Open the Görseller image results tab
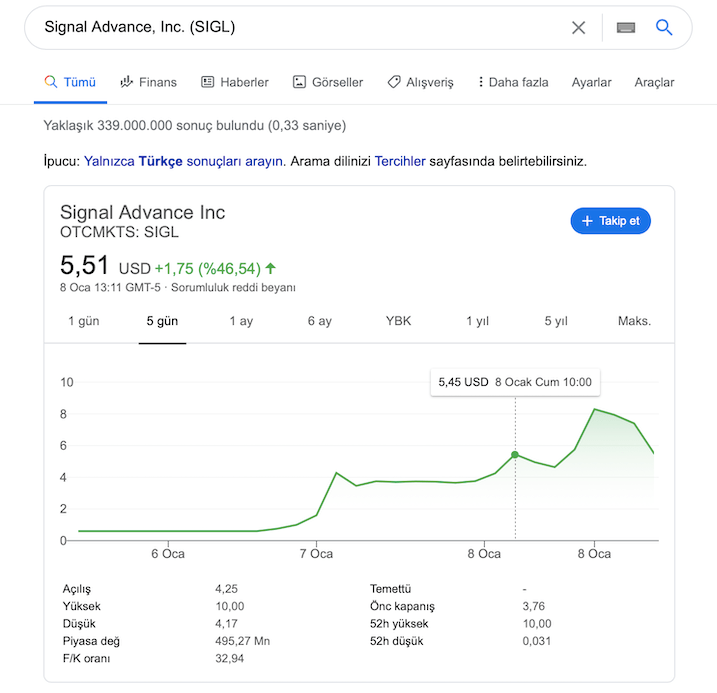Screen dimensions: 717x693 tap(328, 82)
